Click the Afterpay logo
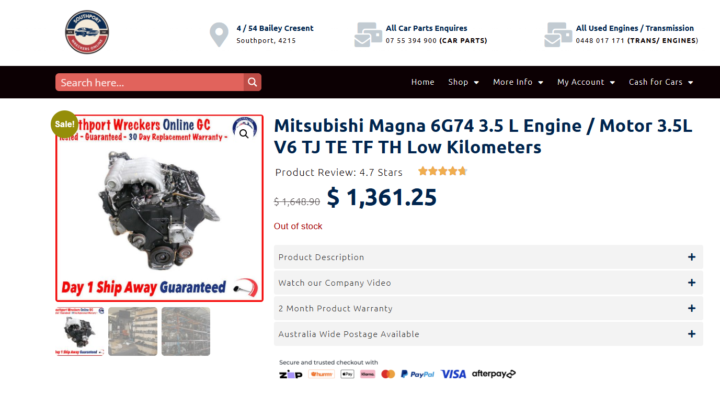 (494, 374)
